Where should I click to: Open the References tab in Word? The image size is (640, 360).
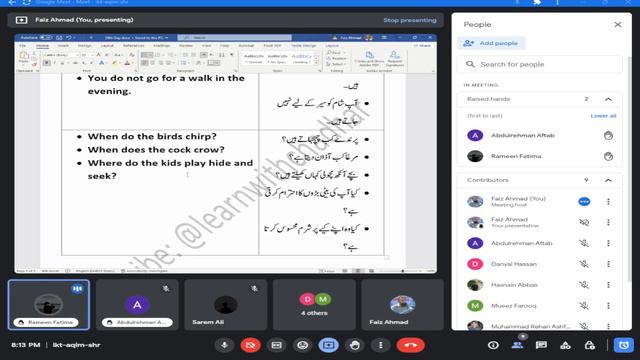133,46
